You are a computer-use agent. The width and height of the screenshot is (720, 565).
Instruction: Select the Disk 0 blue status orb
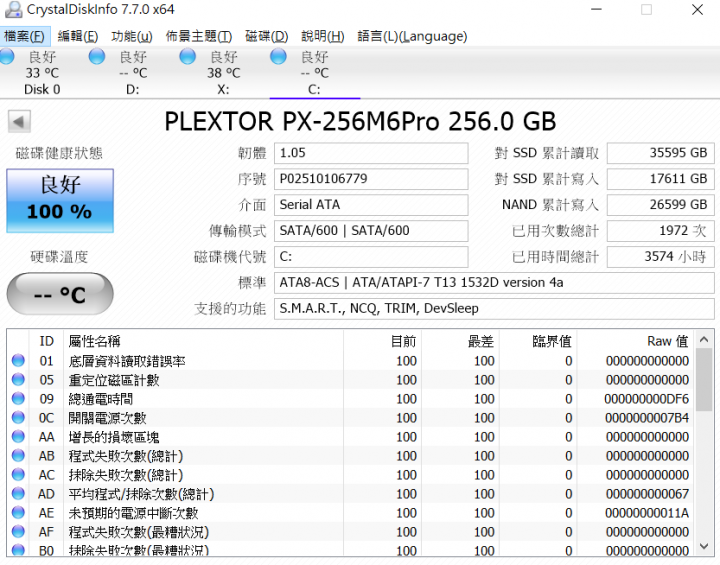tap(6, 56)
